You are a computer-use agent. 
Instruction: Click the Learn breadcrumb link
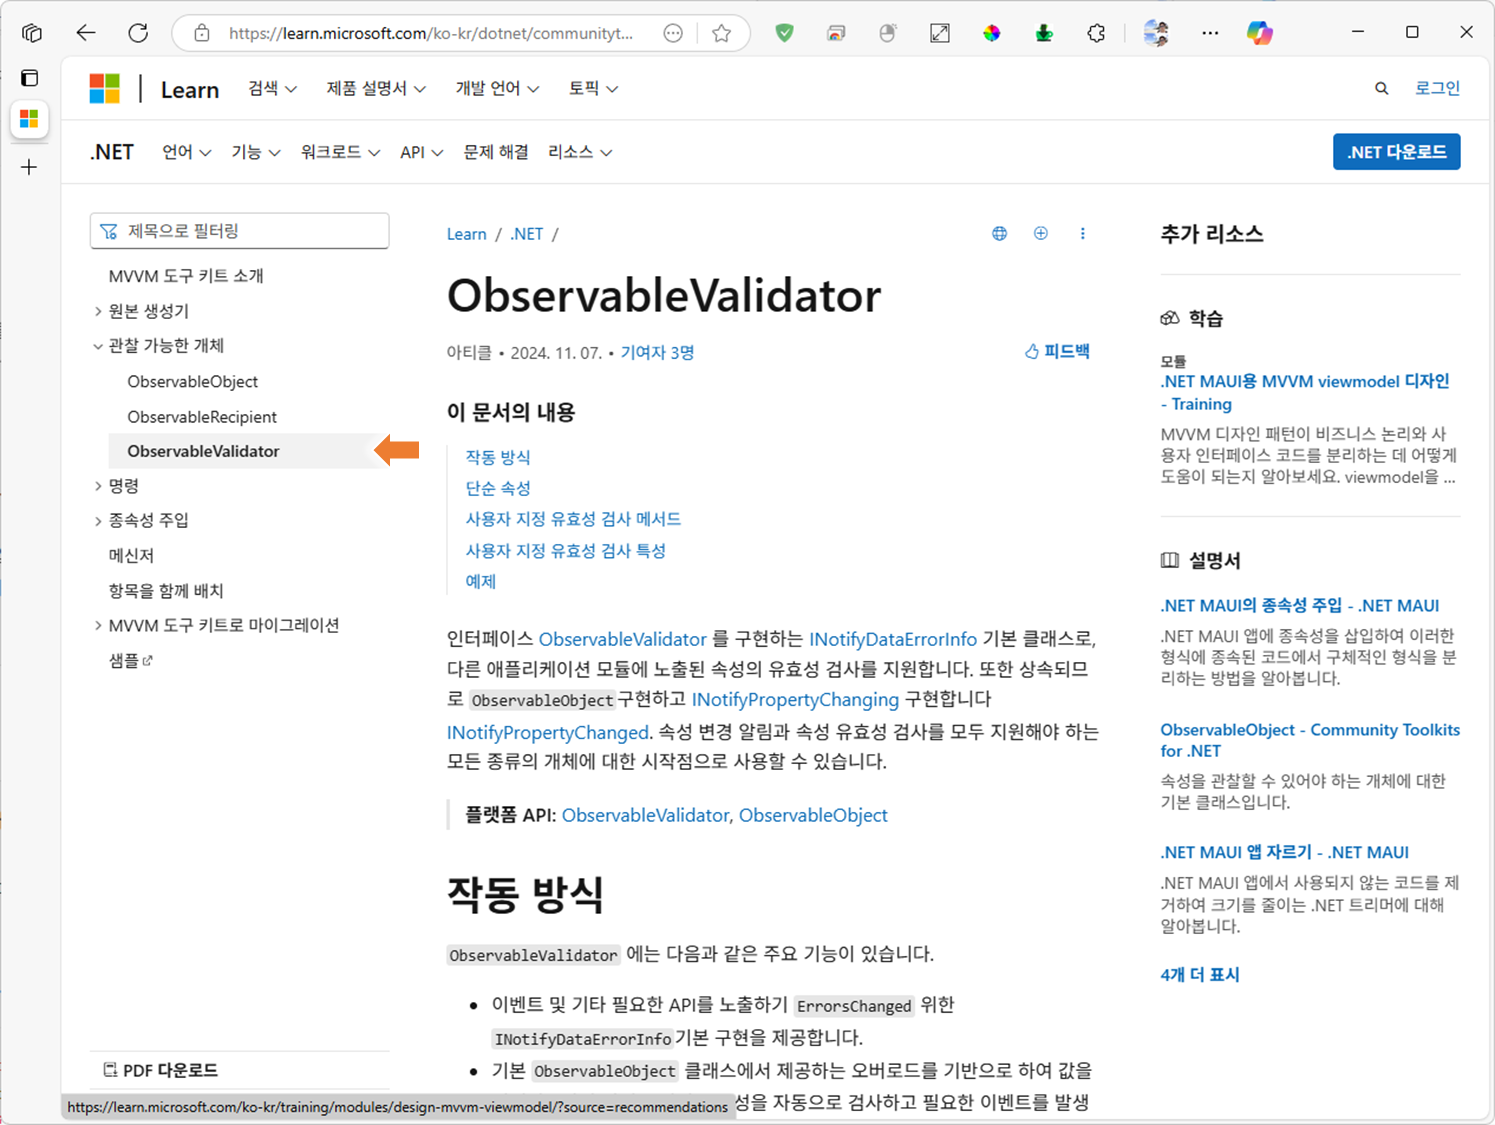click(x=466, y=234)
